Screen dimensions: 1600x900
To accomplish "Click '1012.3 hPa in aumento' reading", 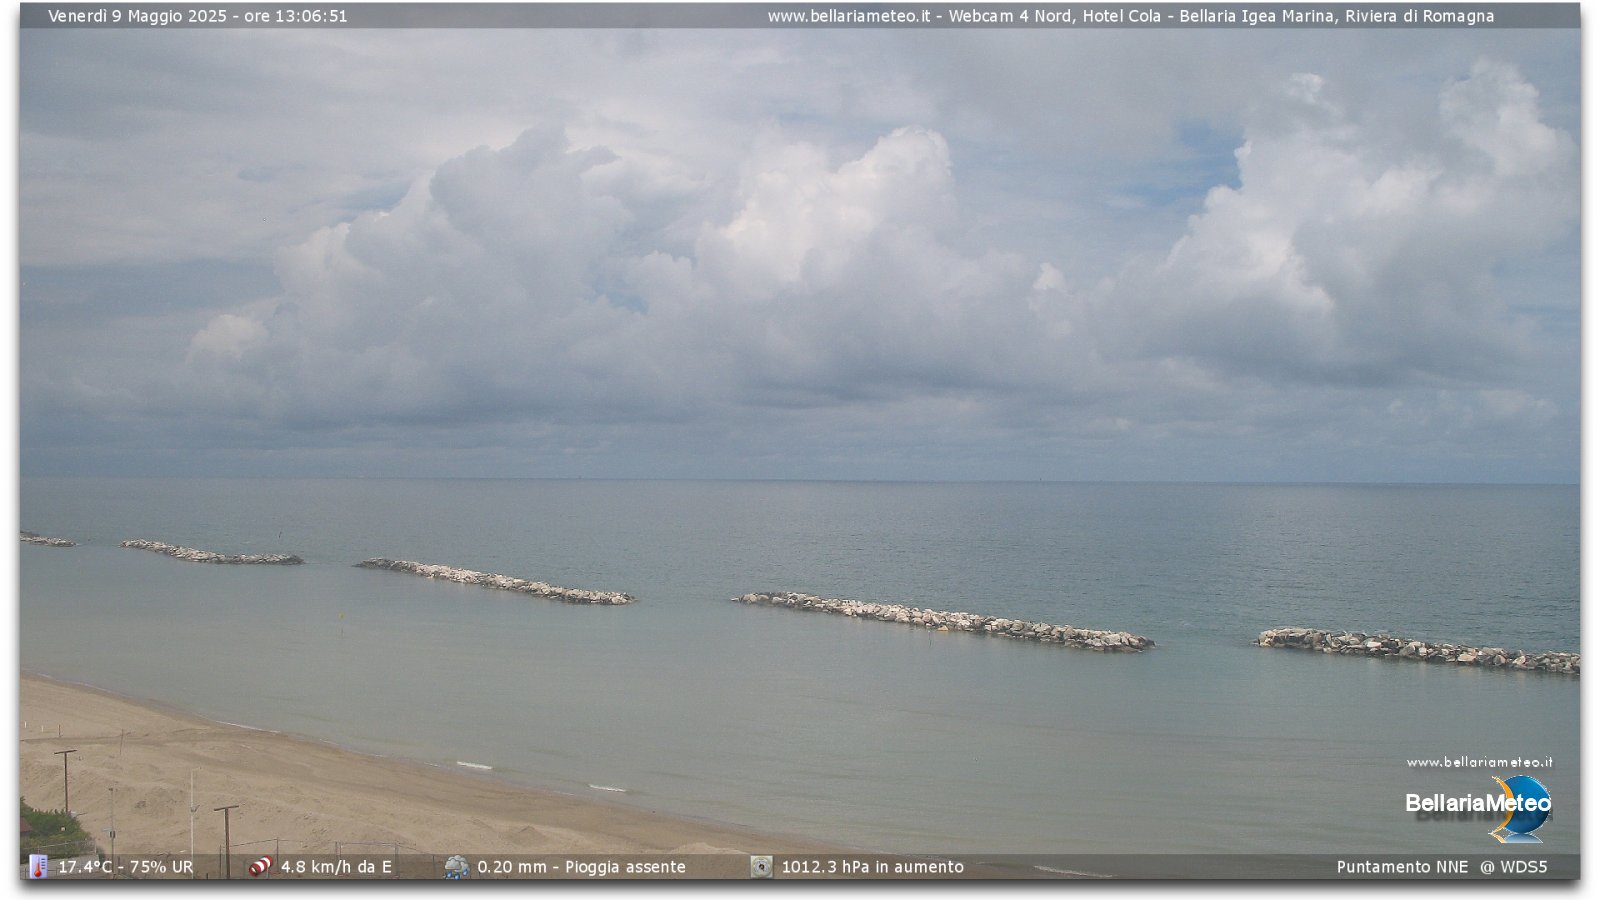I will click(x=872, y=867).
